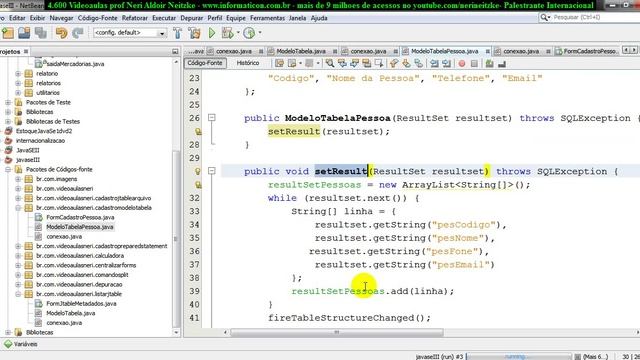Open the Back history dropdown in the editor toolbar
This screenshot has width=640, height=360.
tap(300, 64)
